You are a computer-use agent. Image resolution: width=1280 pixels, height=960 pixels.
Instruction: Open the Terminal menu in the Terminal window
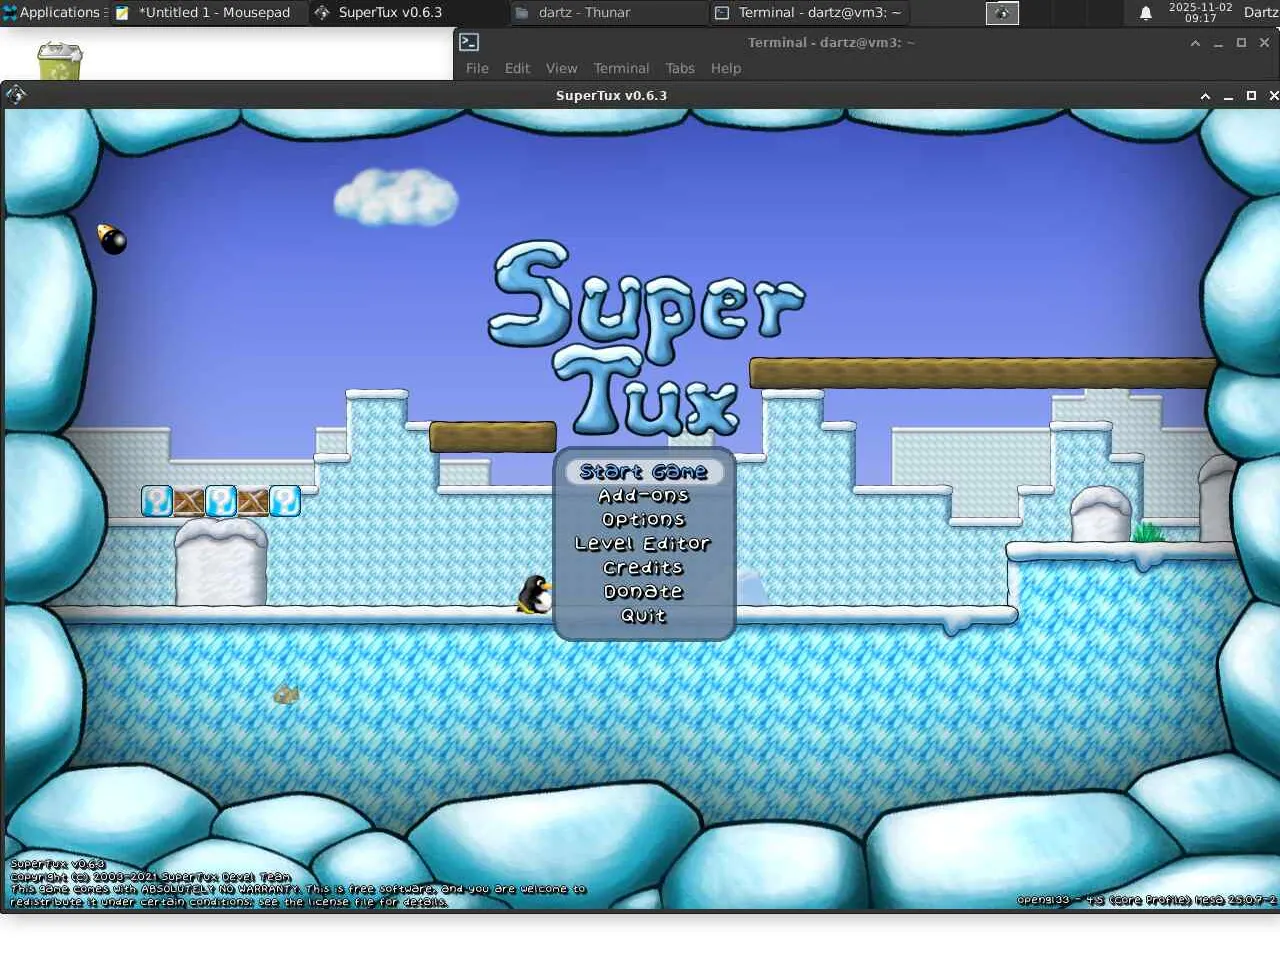coord(621,68)
